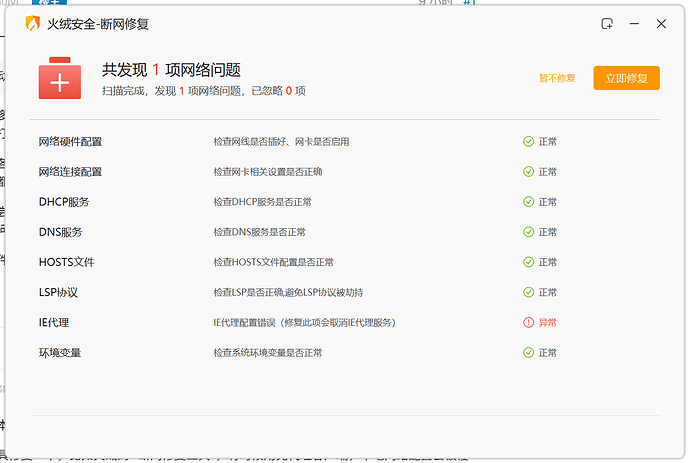Click description 检查网卡相关设置是否正确
This screenshot has width=690, height=463.
click(268, 172)
